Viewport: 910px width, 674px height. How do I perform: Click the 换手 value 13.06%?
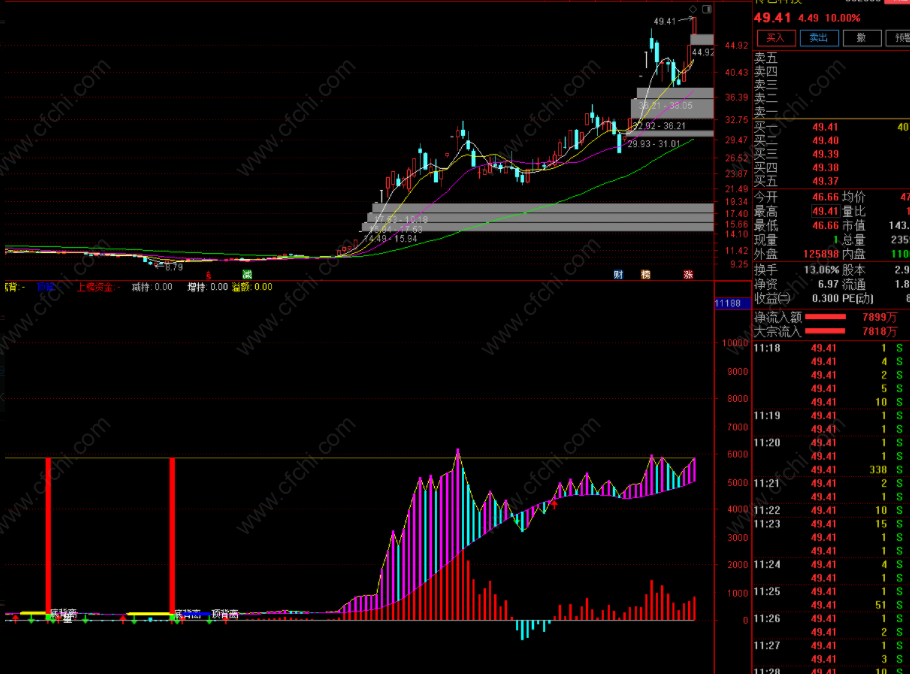tap(821, 270)
